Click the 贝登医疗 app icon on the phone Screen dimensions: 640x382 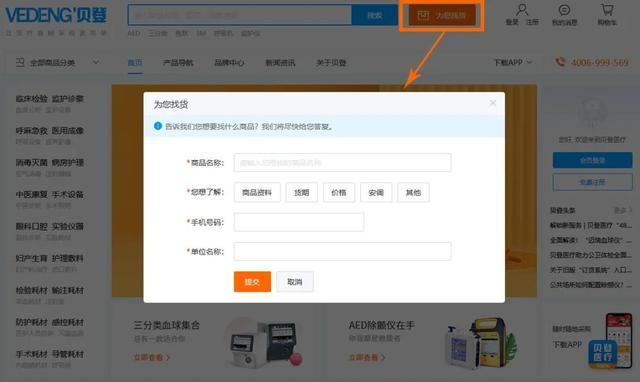(x=603, y=353)
